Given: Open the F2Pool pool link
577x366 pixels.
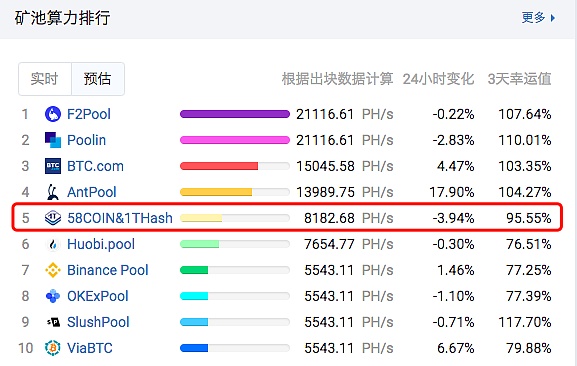Looking at the screenshot, I should (x=89, y=114).
